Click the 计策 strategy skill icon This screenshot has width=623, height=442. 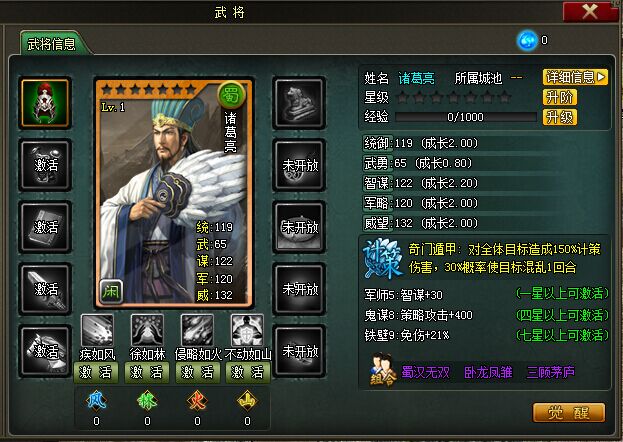click(382, 258)
